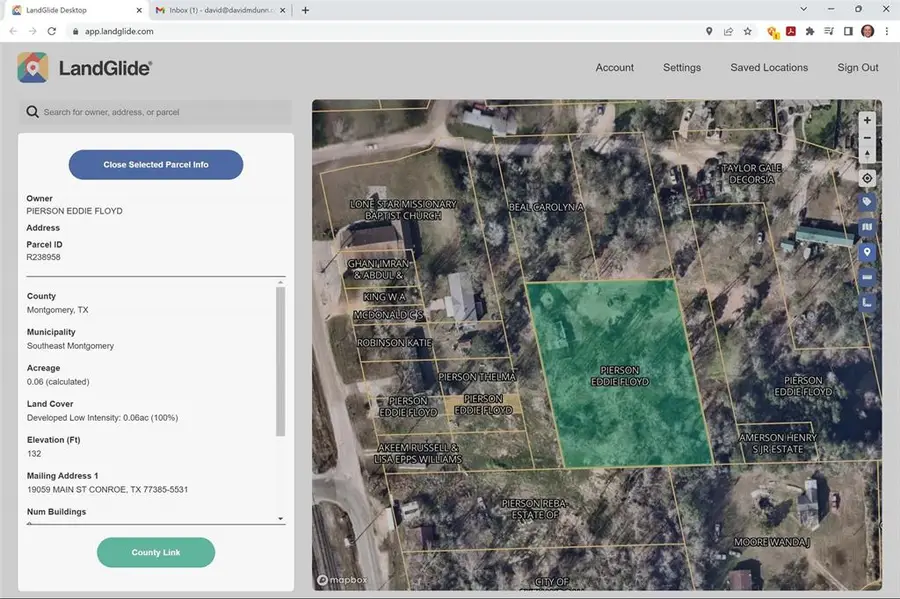Reset map bearing with compass arrow
The image size is (900, 599).
(x=867, y=155)
